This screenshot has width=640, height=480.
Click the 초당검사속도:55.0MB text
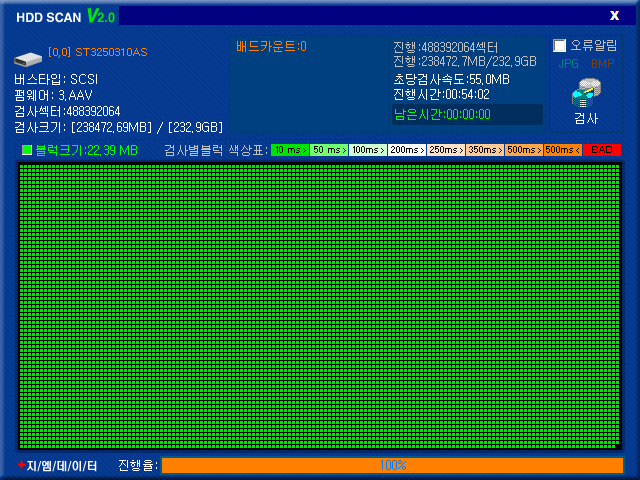451,79
